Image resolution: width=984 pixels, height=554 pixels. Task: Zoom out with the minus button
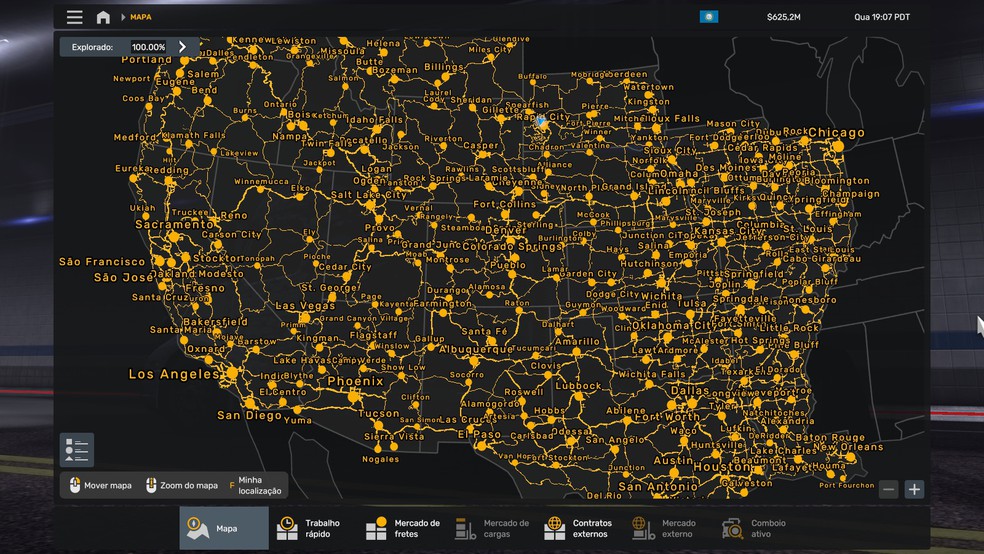888,489
